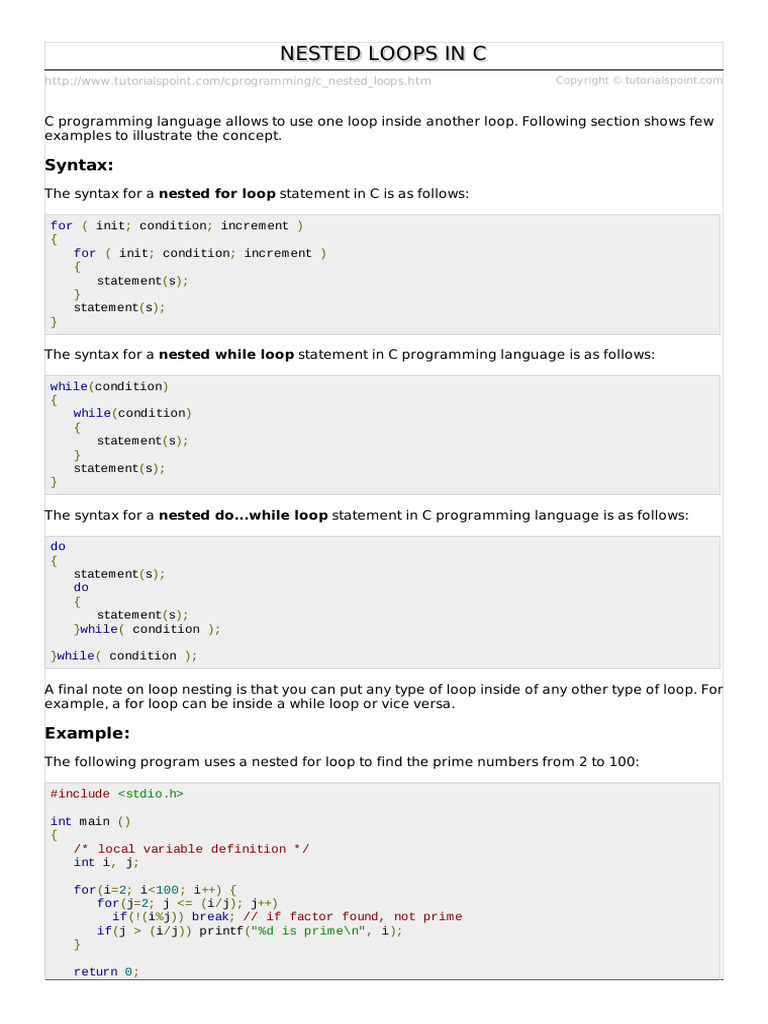Click the outer 'while(condition)' code line

pos(110,386)
